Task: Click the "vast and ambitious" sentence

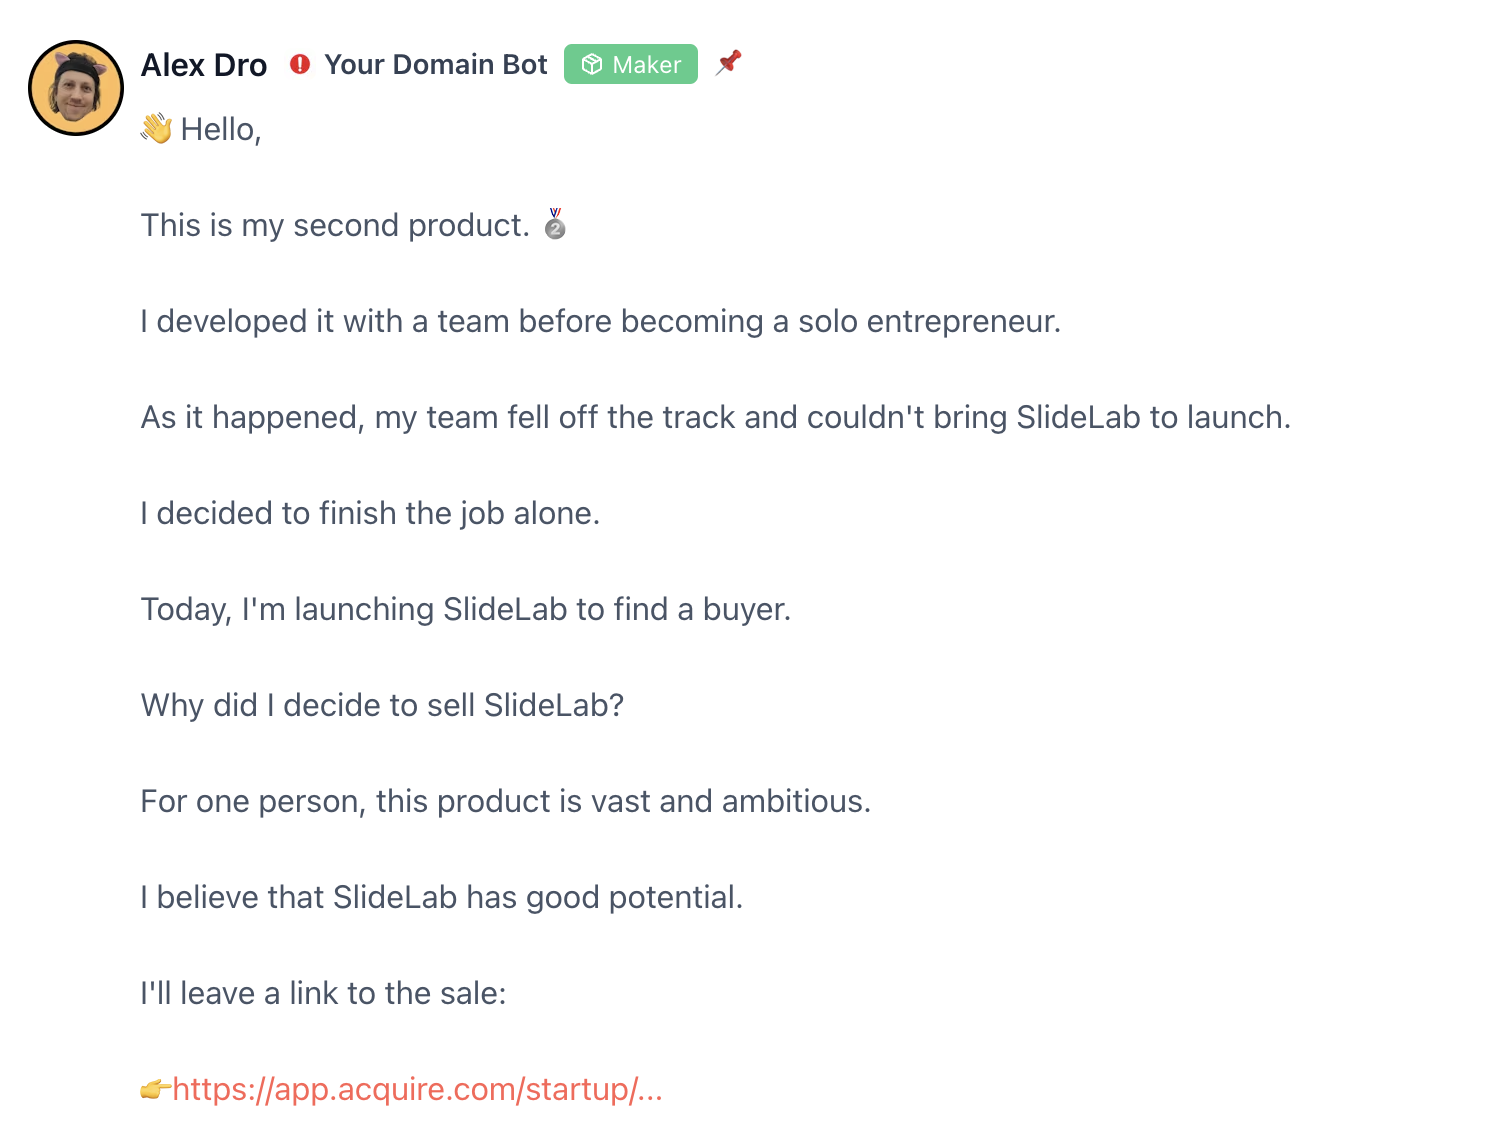Action: click(506, 802)
